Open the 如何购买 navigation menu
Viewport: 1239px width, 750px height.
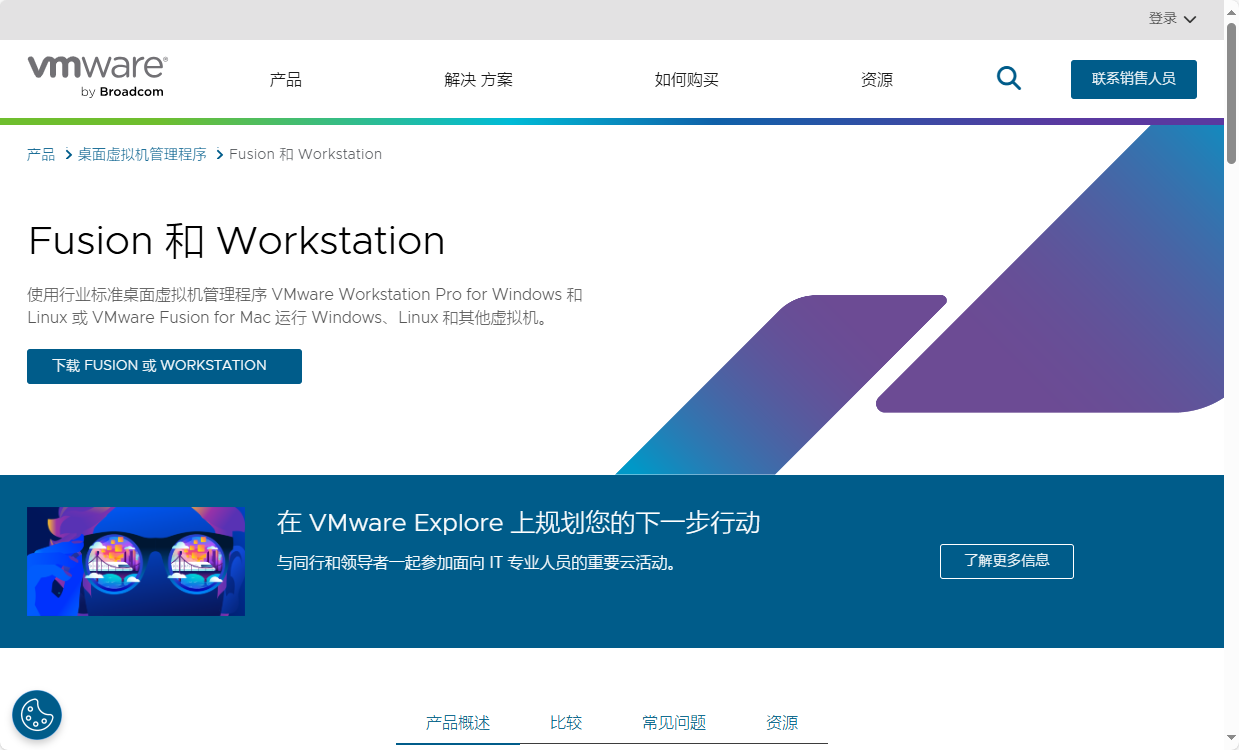[687, 80]
